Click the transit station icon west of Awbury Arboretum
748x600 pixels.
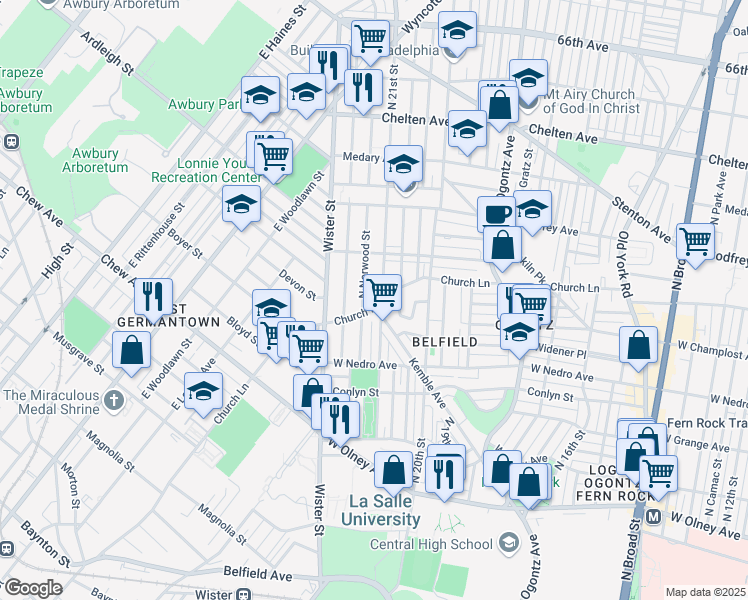(10, 142)
